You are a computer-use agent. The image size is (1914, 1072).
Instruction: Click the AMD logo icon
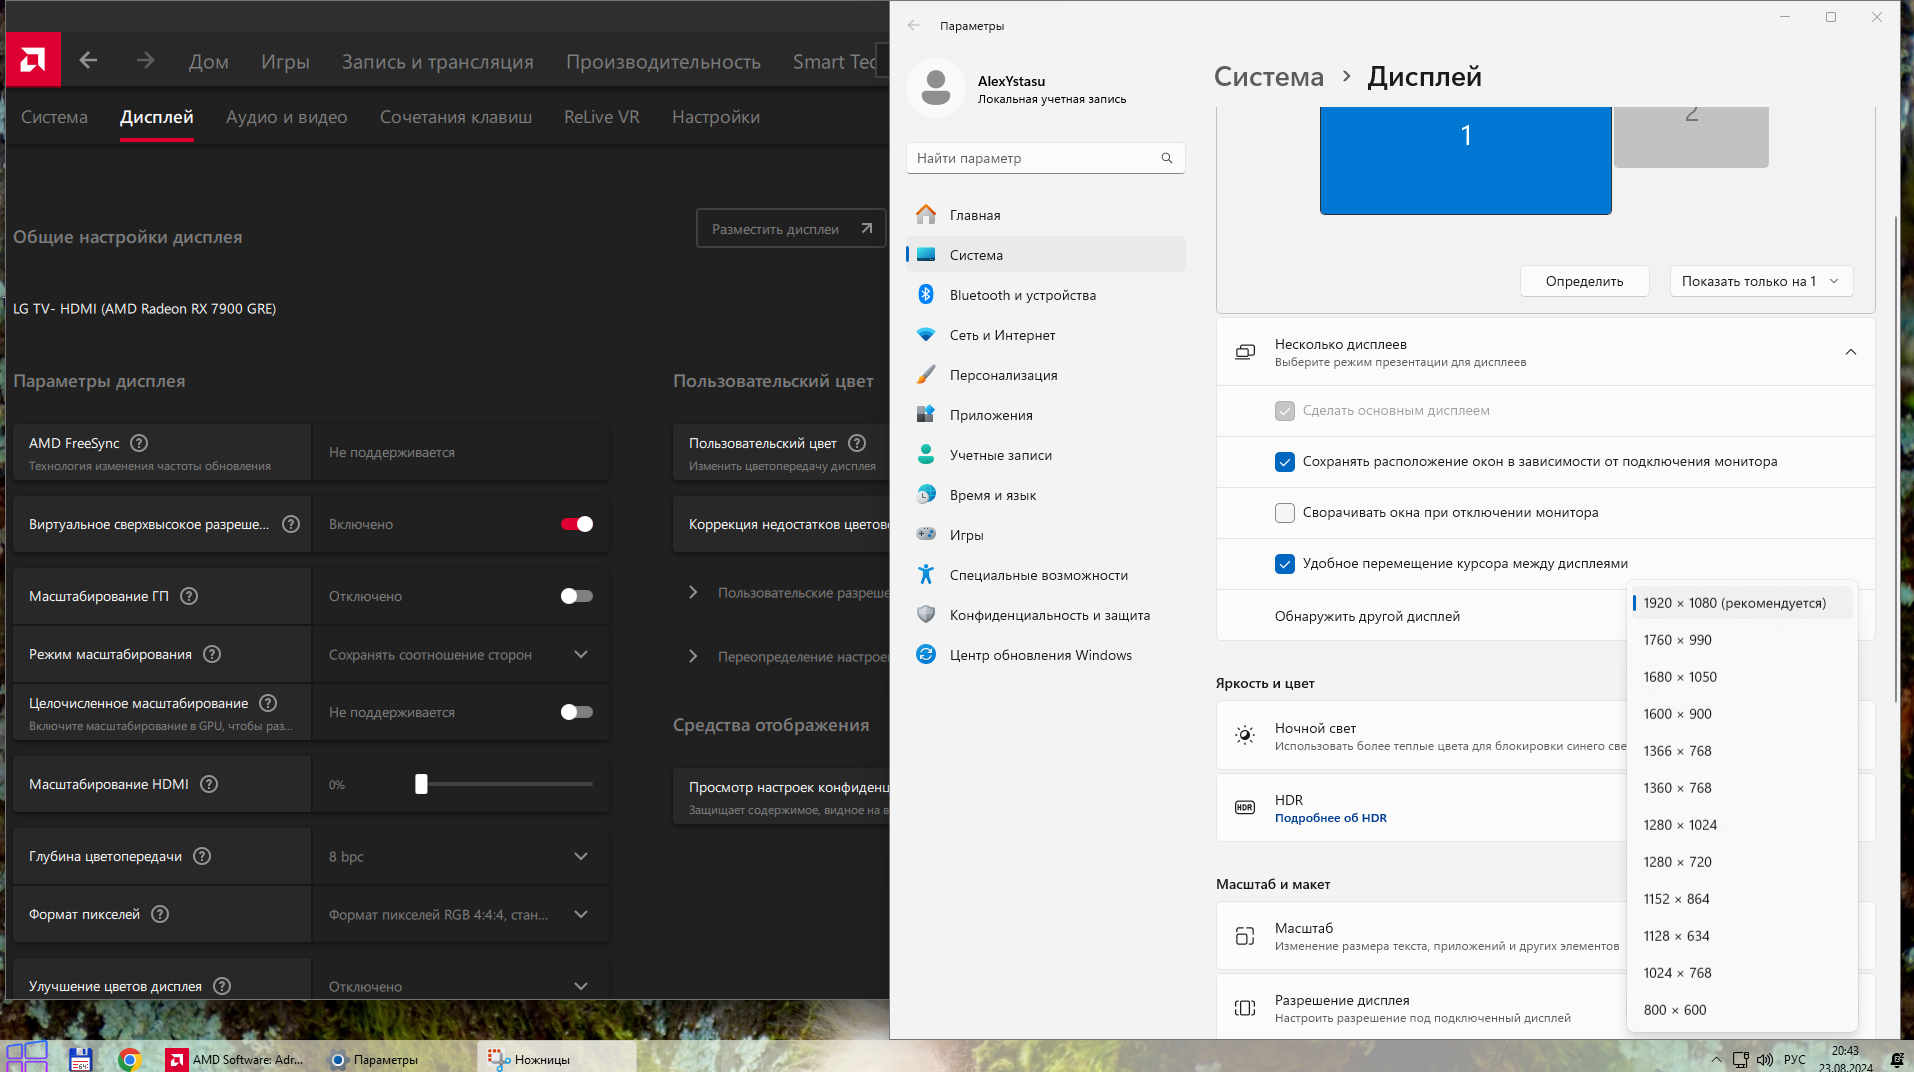pos(33,60)
